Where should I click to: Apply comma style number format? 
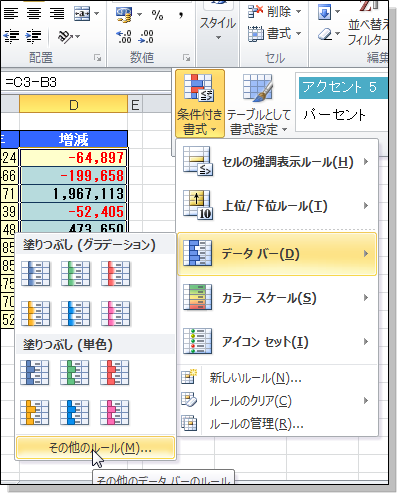click(x=181, y=15)
